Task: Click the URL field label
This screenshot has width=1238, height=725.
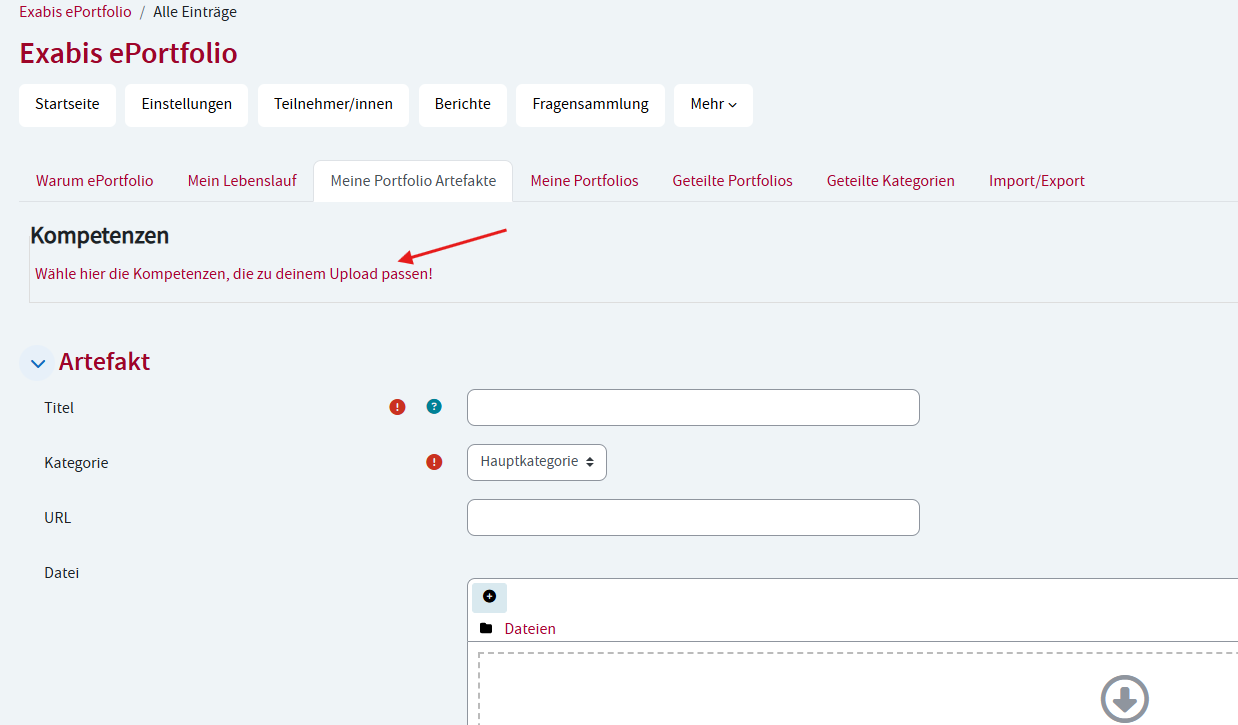Action: pyautogui.click(x=58, y=518)
